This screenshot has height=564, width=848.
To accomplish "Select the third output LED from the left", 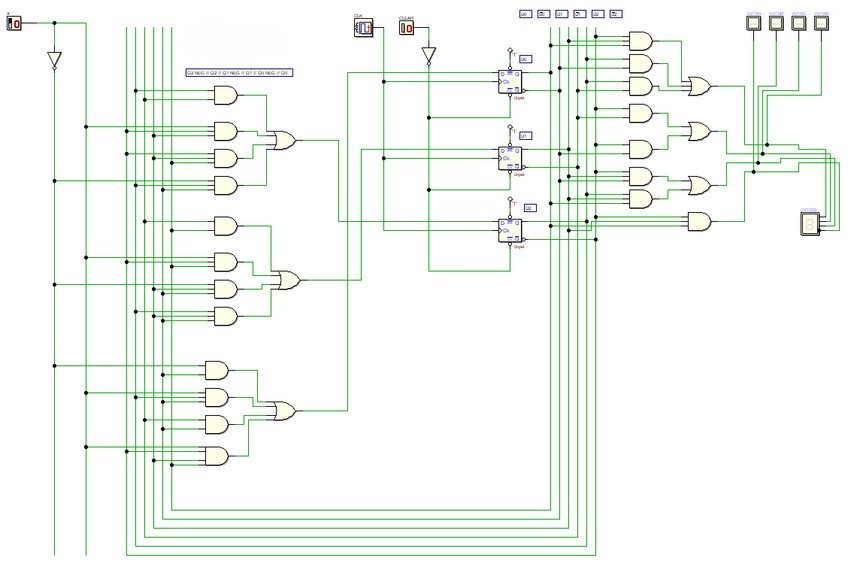I will [799, 23].
